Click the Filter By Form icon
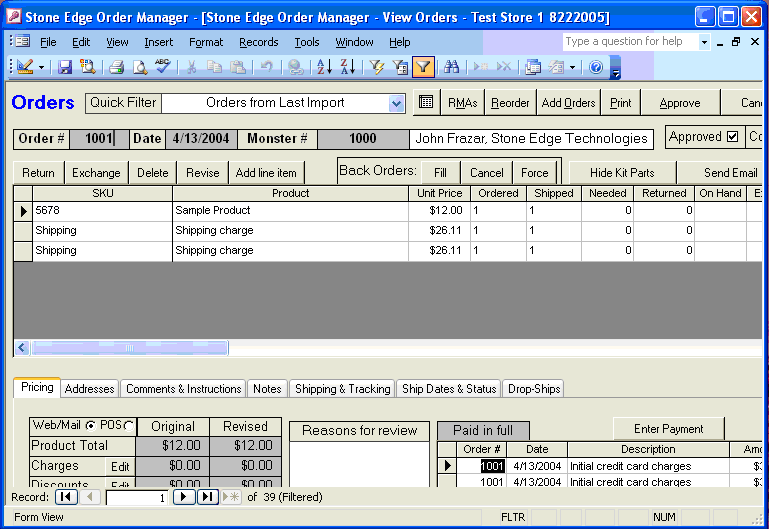 tap(400, 67)
